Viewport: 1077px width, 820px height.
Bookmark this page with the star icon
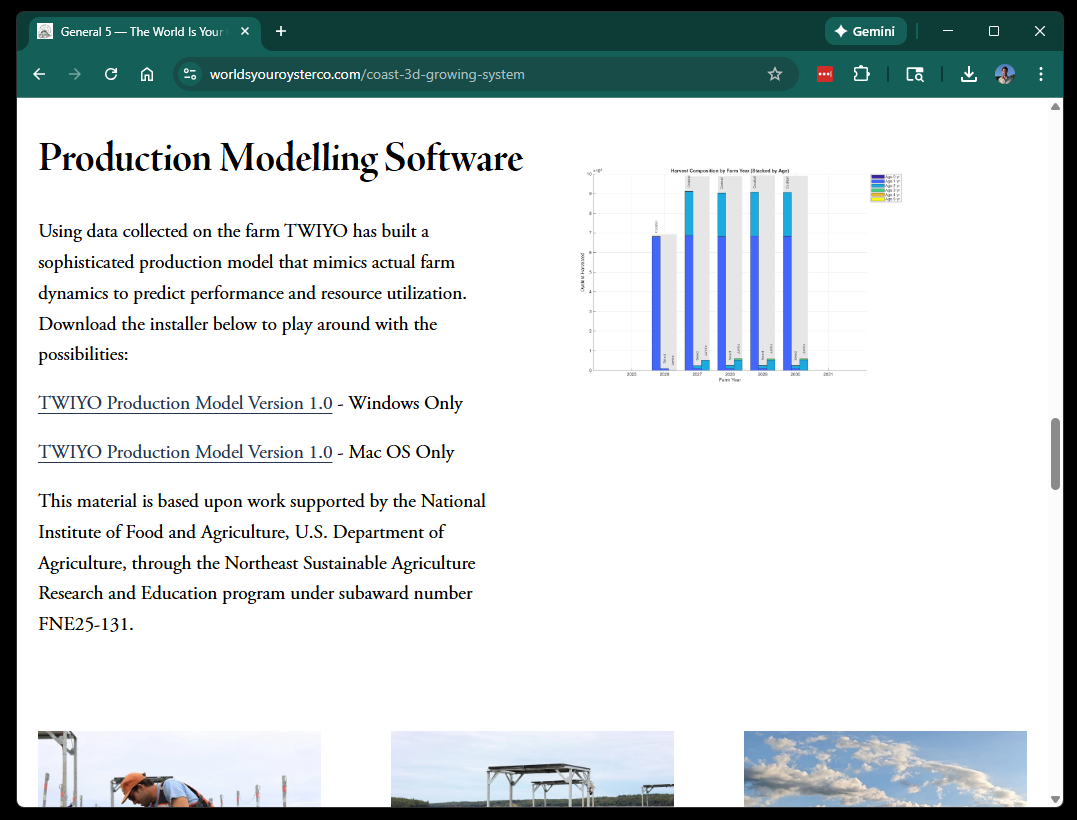click(774, 74)
